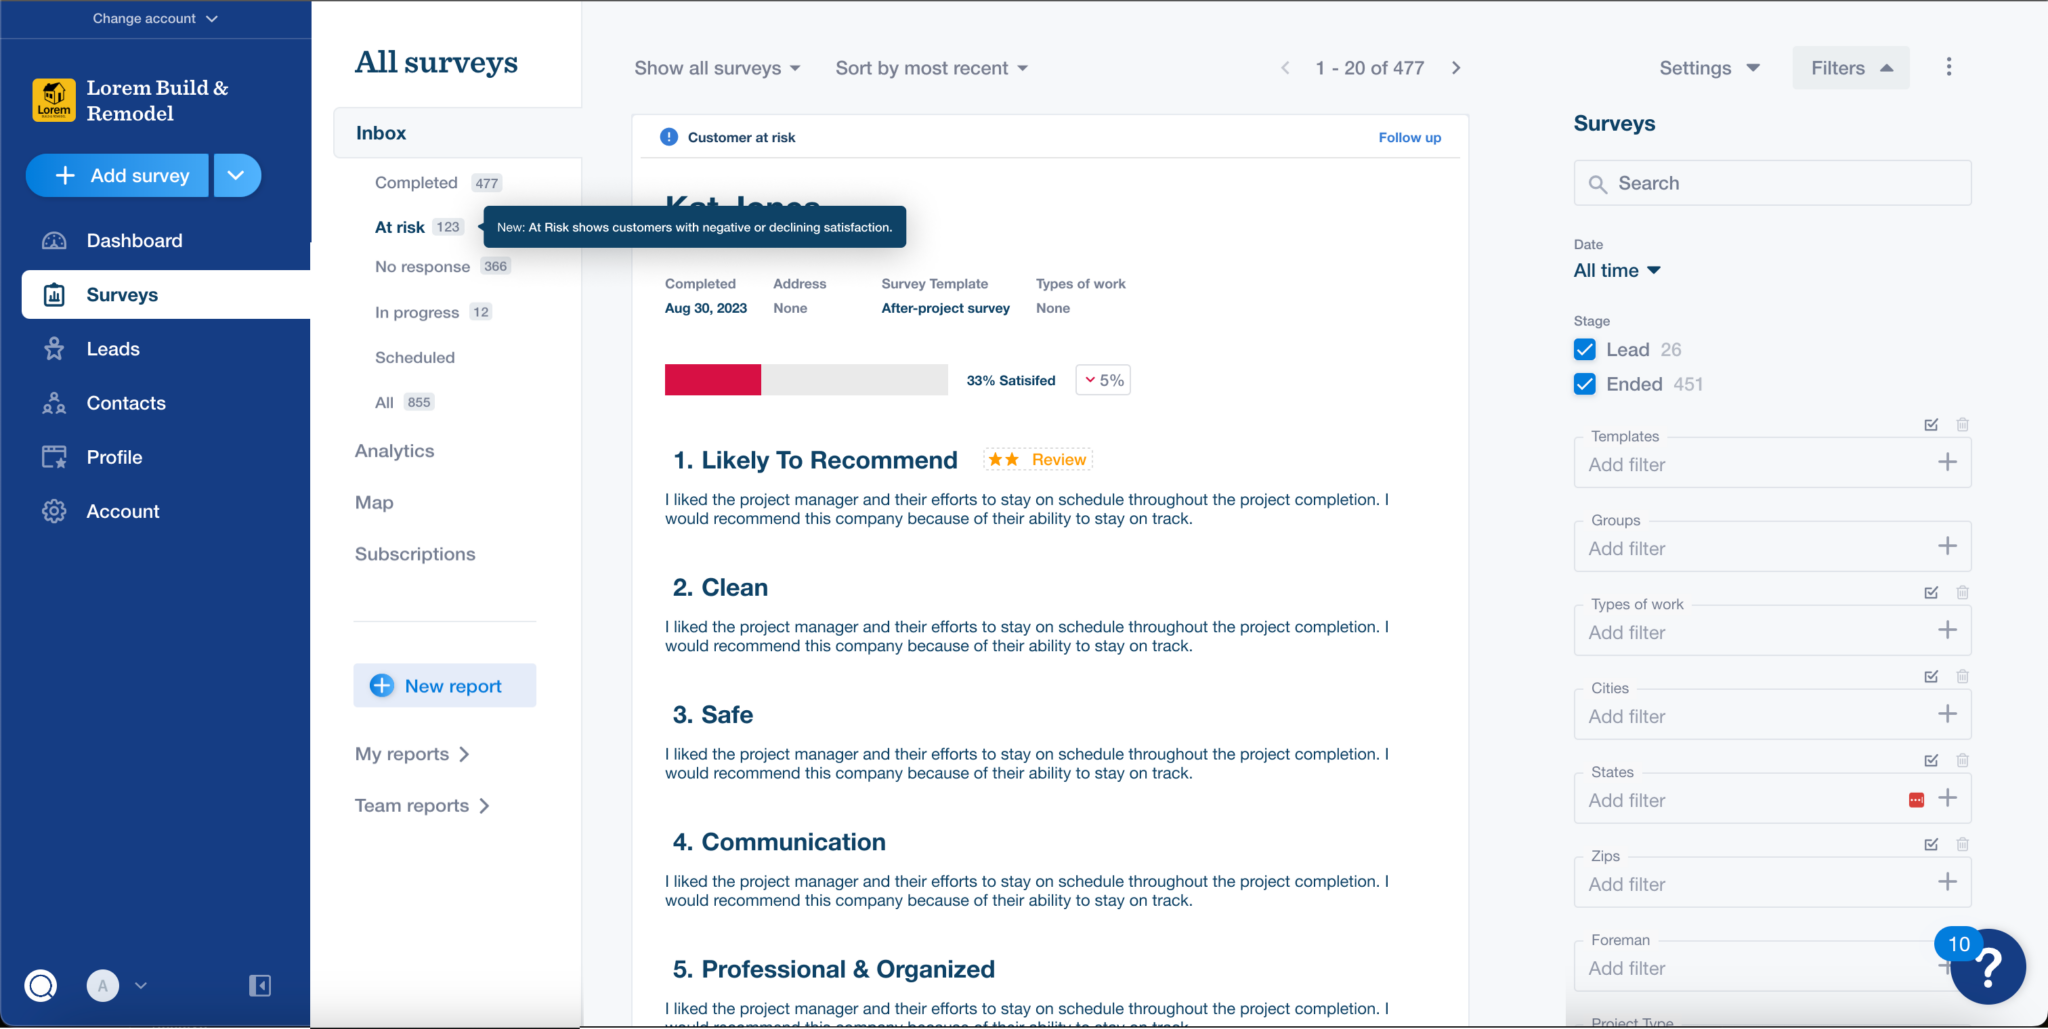Uncheck the Ended stage checkbox
Image resolution: width=2048 pixels, height=1029 pixels.
pos(1585,384)
